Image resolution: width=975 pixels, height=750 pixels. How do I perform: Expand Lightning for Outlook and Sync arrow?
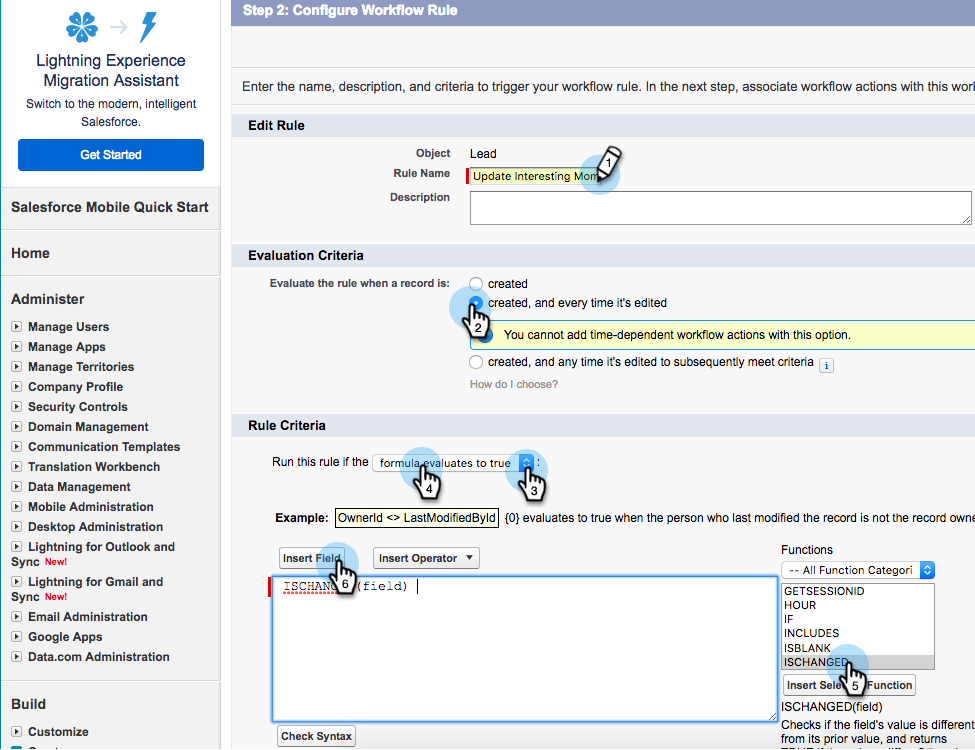click(x=17, y=547)
